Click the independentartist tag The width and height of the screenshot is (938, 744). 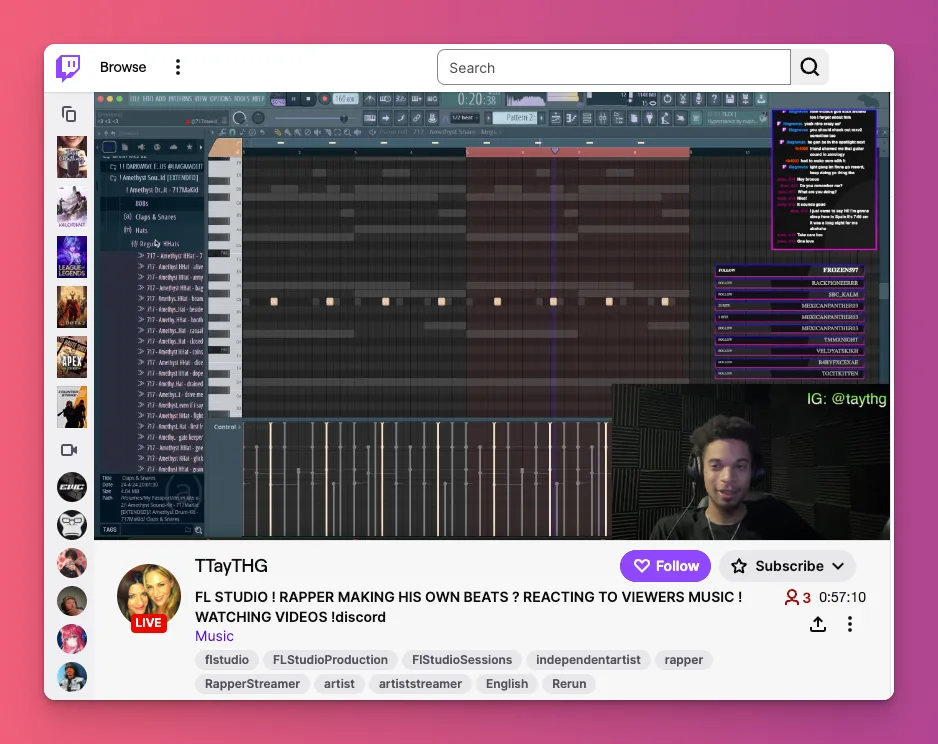[x=588, y=660]
